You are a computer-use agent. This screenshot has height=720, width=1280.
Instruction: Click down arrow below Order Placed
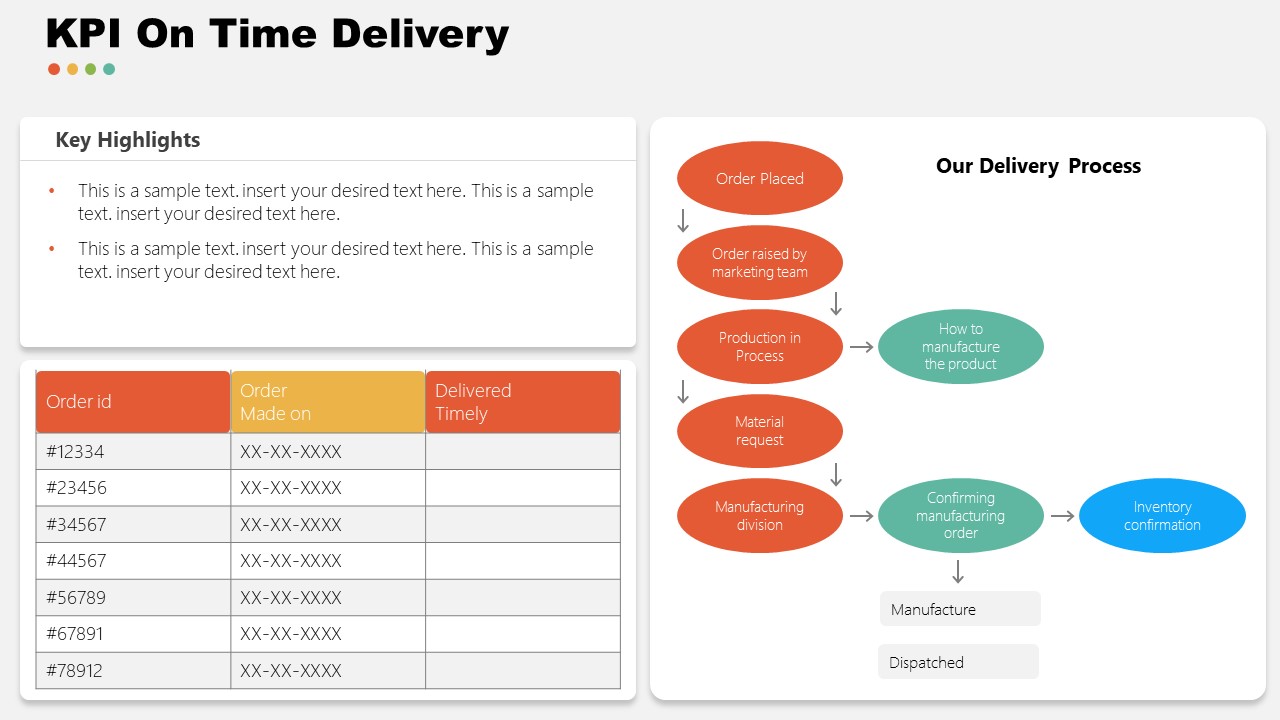(x=683, y=221)
